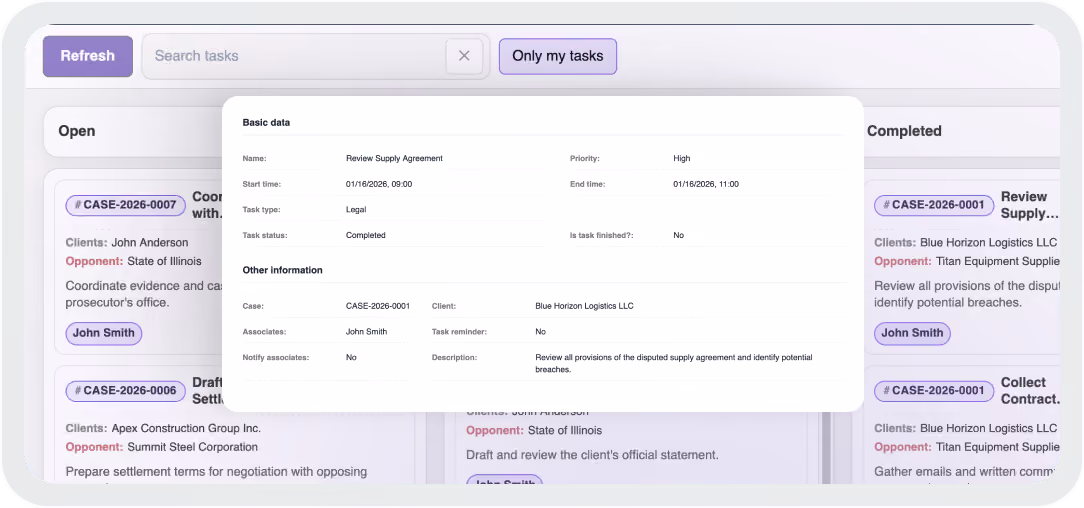Open the CASE-2026-0007 case tag
The height and width of the screenshot is (508, 1084).
pyautogui.click(x=126, y=205)
